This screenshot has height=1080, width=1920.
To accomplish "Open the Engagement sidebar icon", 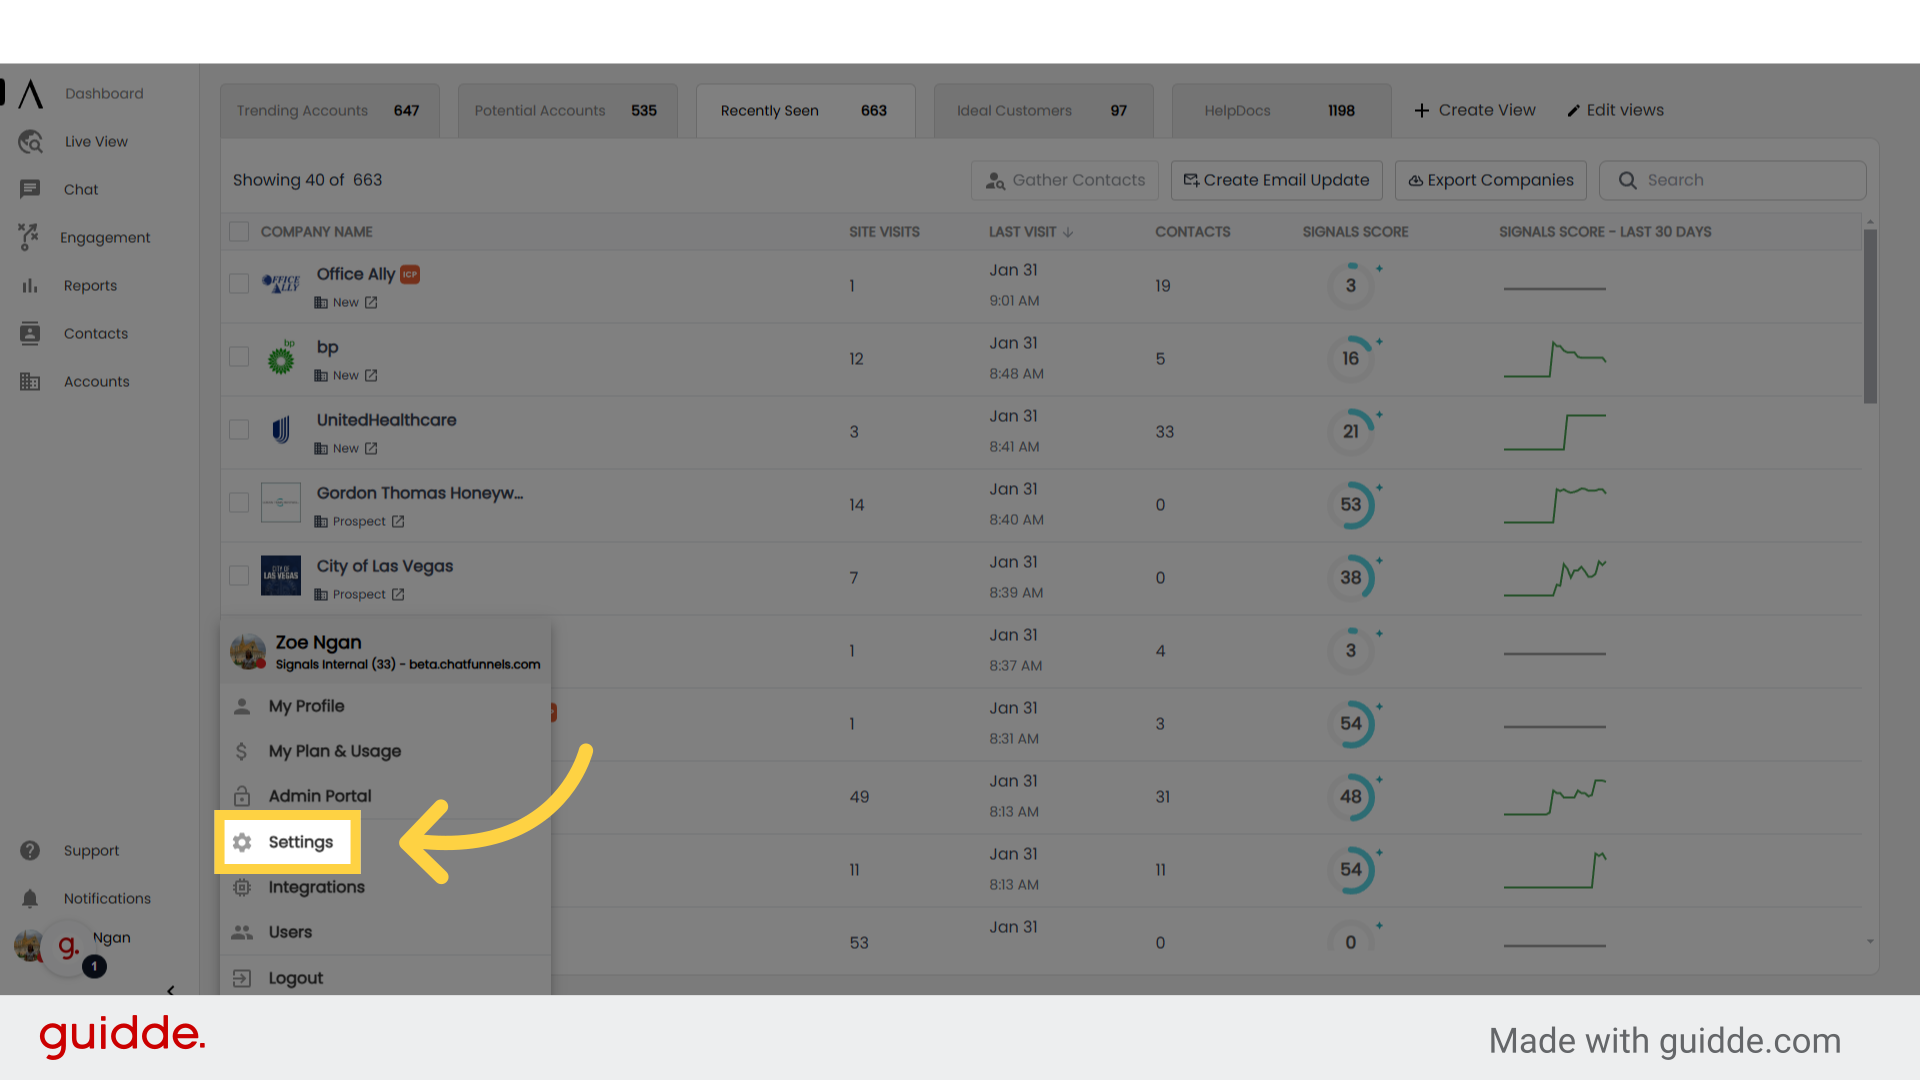I will (x=28, y=237).
